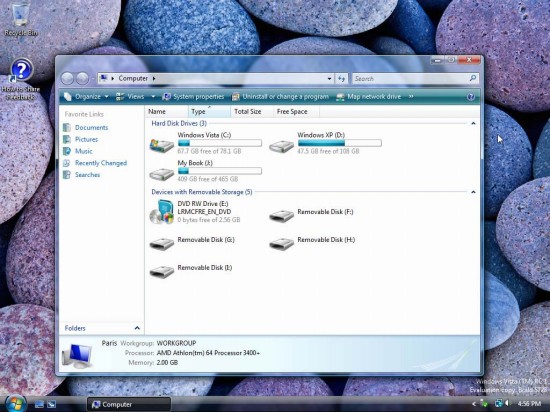Open the address bar history dropdown
The width and height of the screenshot is (550, 412).
(x=329, y=79)
